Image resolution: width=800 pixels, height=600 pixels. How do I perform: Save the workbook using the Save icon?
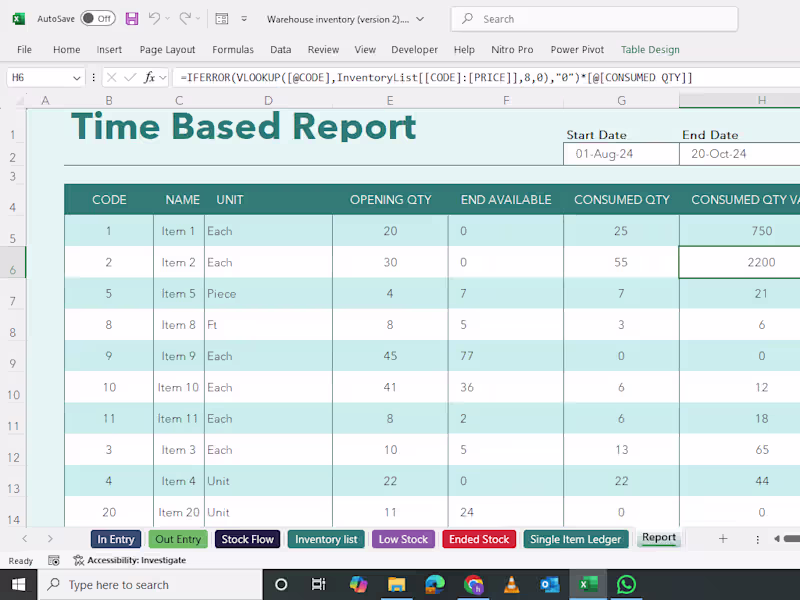pos(133,18)
